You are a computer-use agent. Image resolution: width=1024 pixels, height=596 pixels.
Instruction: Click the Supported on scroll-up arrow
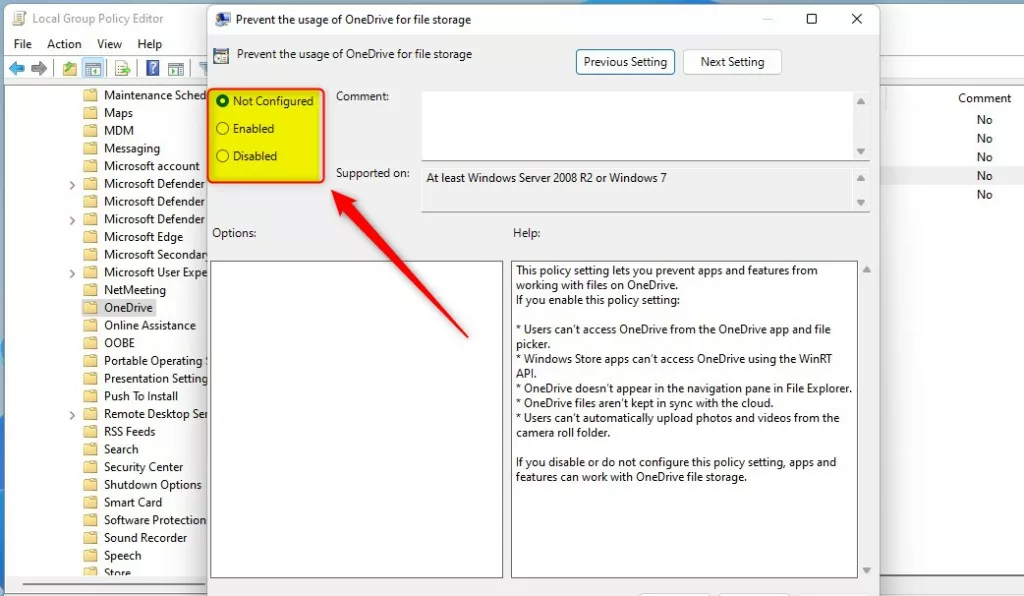861,178
